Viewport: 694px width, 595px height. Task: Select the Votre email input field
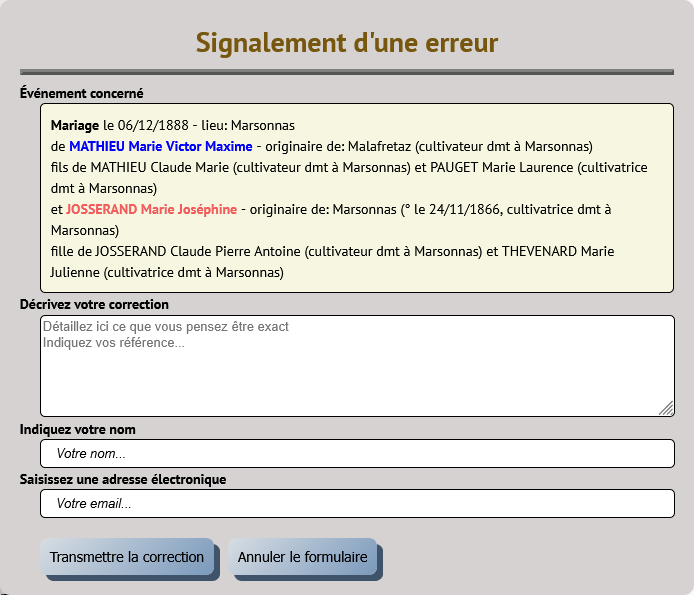pos(357,504)
